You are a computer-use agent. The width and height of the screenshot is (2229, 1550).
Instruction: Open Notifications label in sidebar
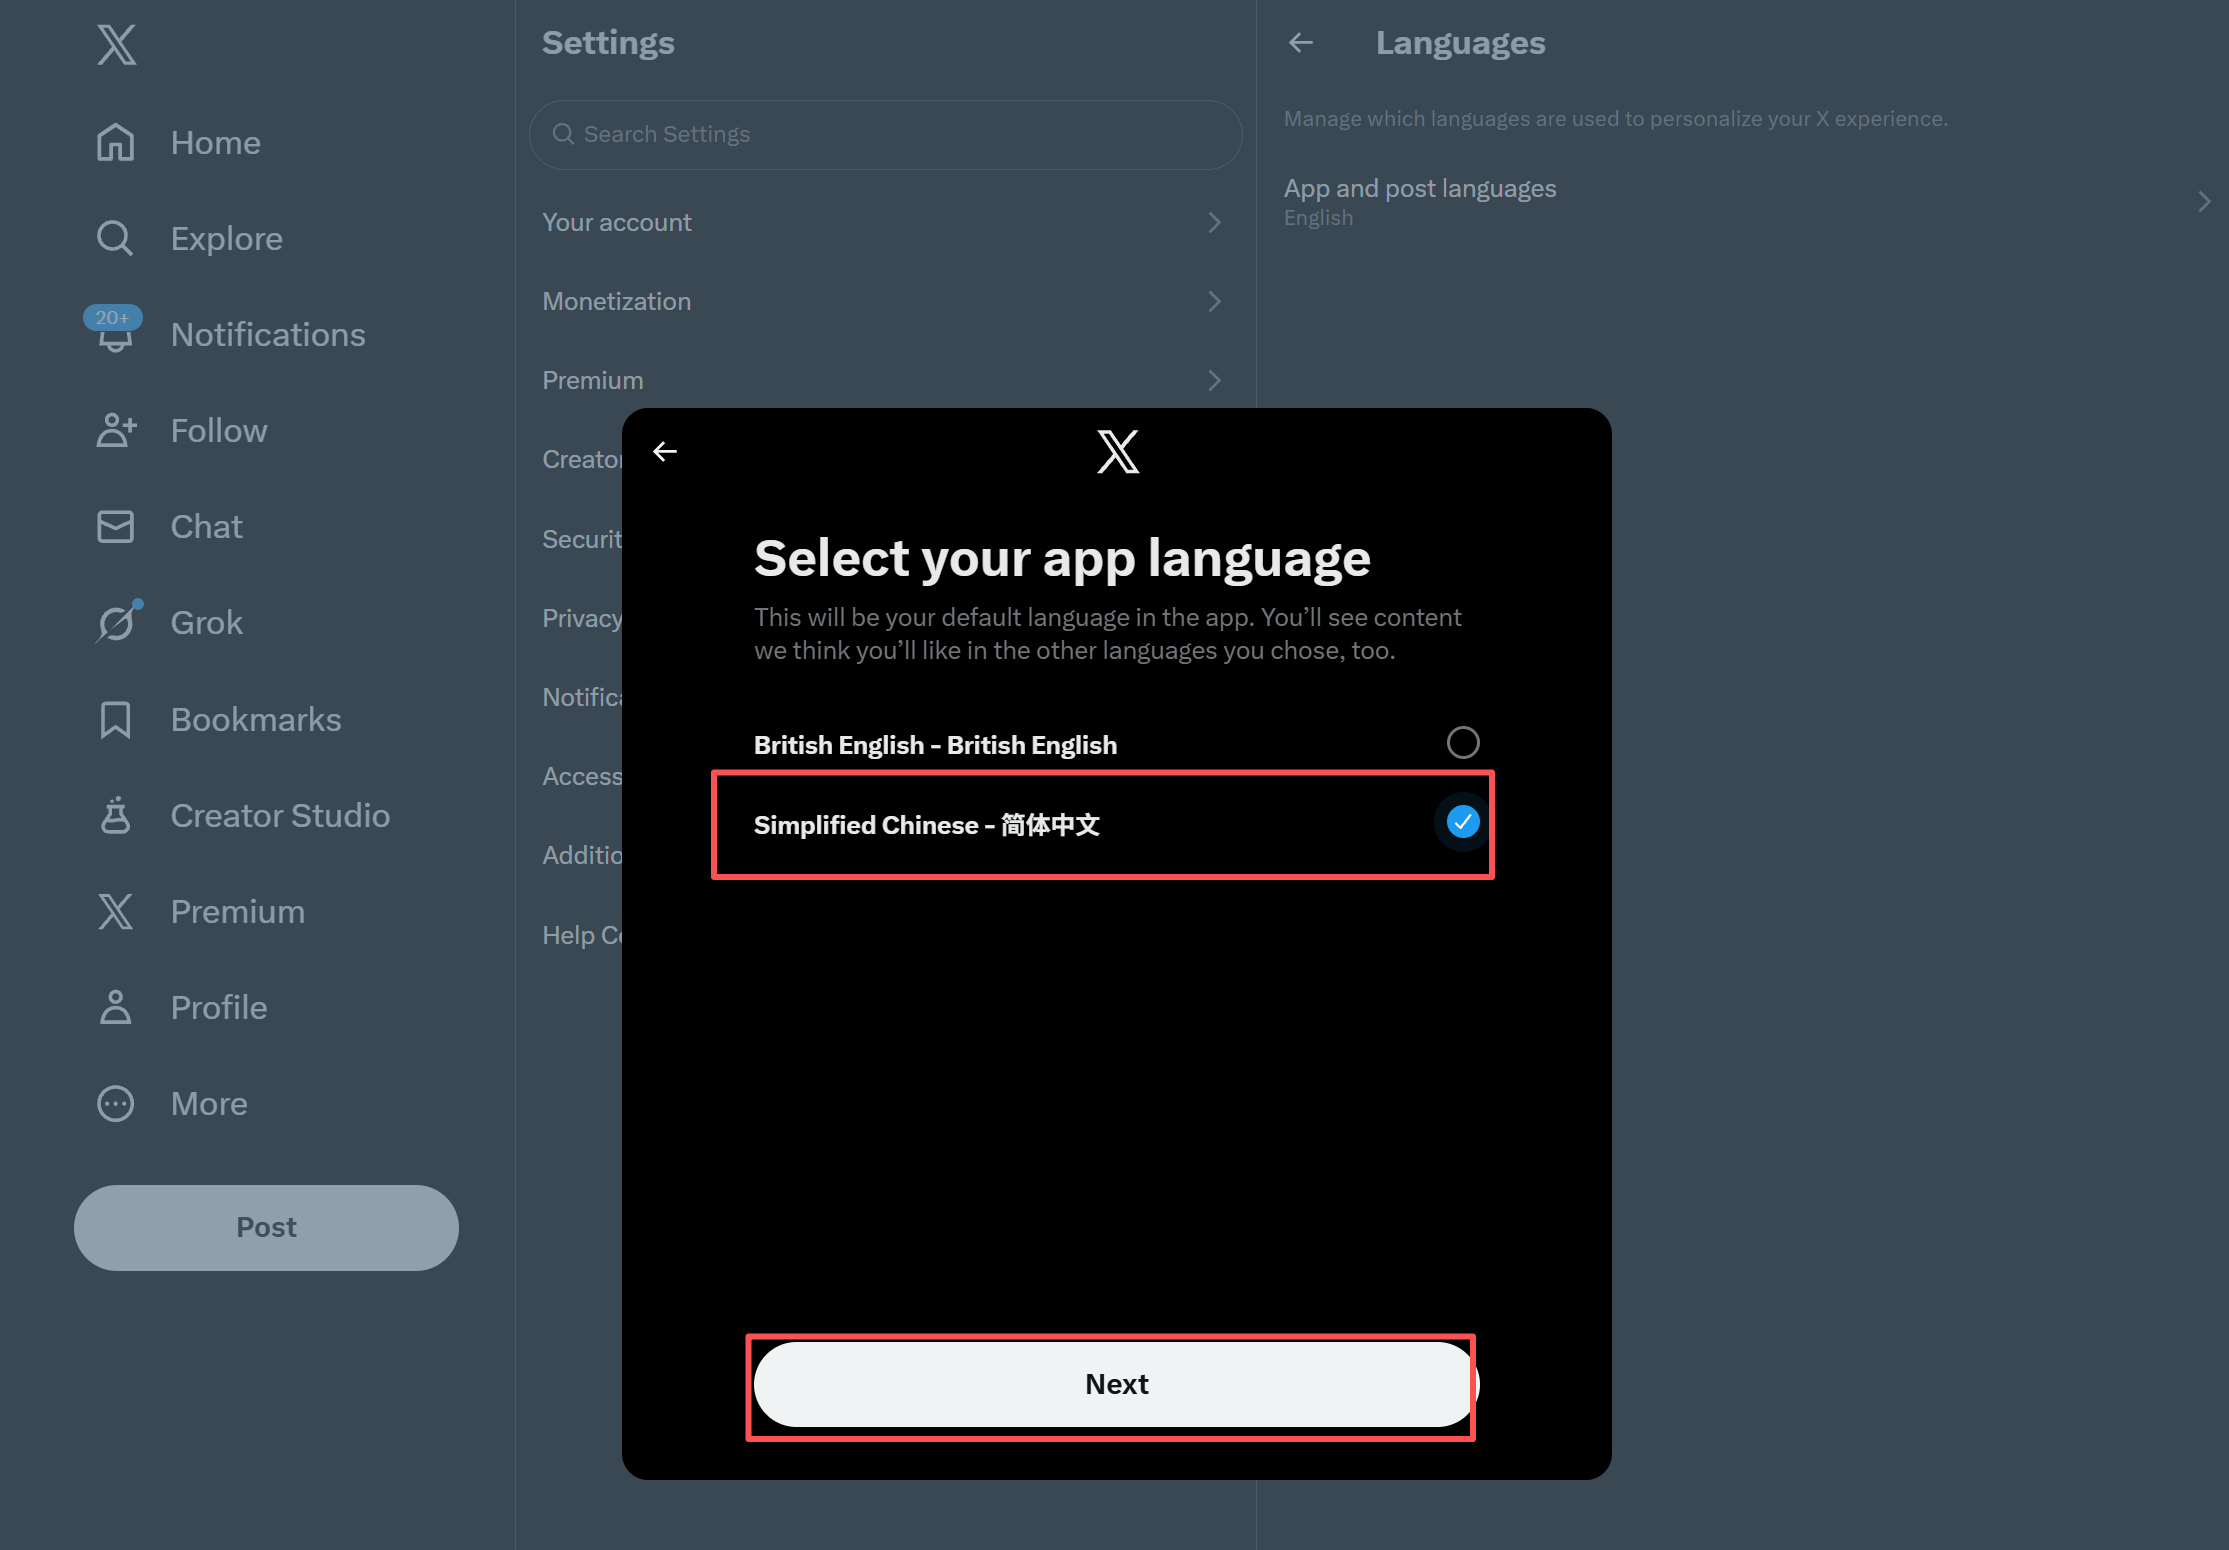pos(268,335)
